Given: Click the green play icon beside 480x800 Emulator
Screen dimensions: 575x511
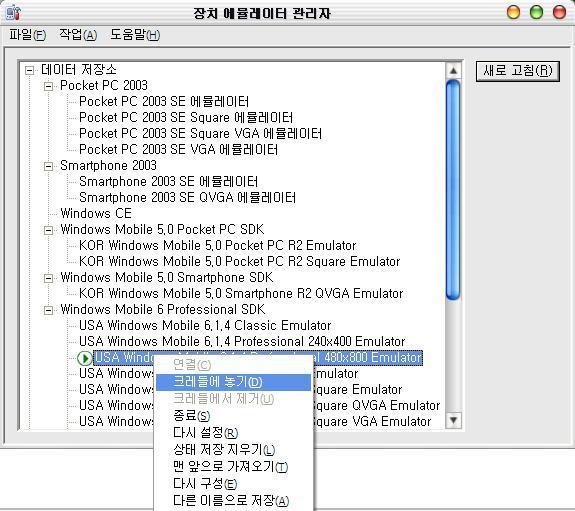Looking at the screenshot, I should [x=85, y=358].
